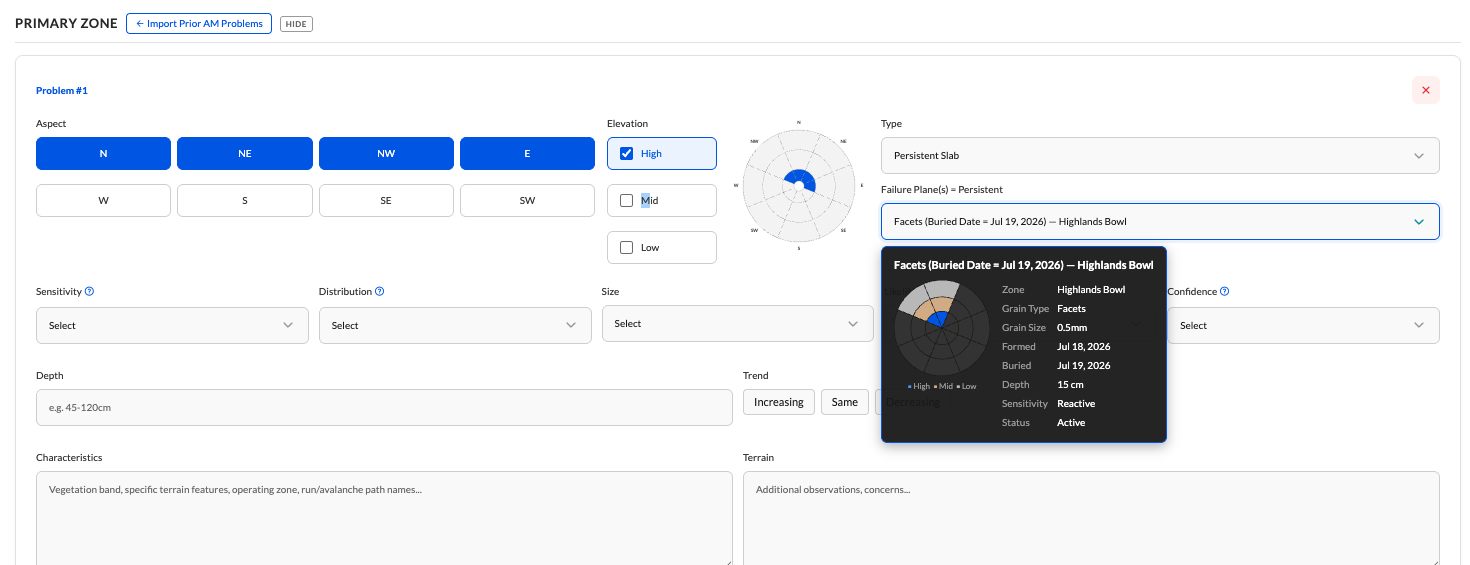Click the tooltip title Facets Highlands Bowl
The width and height of the screenshot is (1470, 565).
[1023, 266]
